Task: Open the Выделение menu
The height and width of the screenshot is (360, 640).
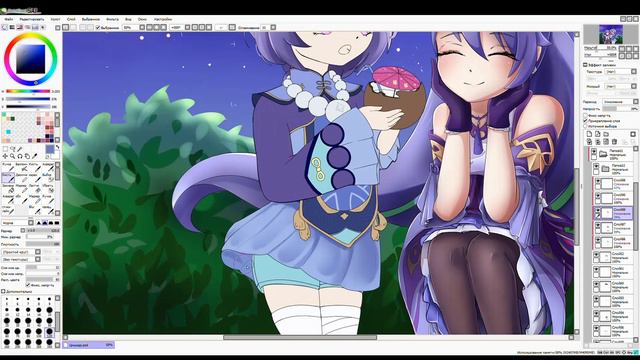Action: coord(91,19)
